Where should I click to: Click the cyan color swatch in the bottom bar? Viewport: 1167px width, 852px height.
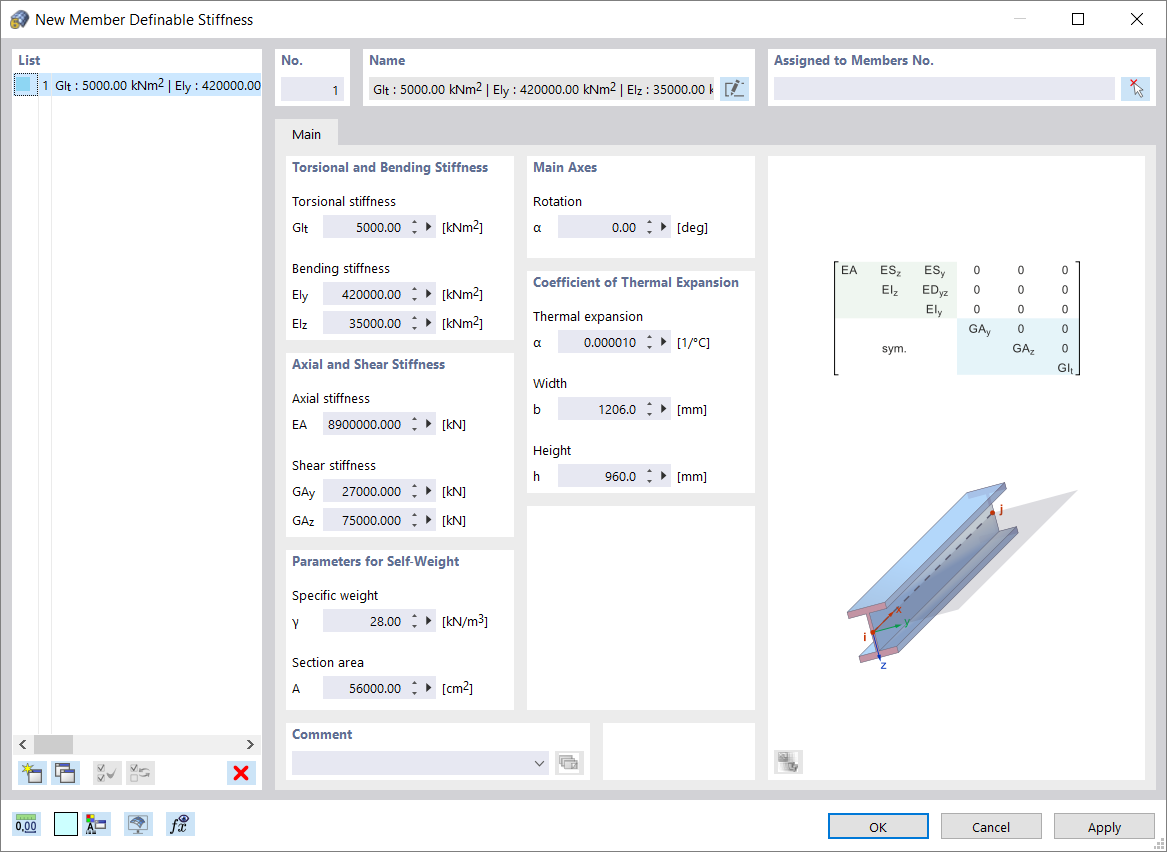coord(65,824)
